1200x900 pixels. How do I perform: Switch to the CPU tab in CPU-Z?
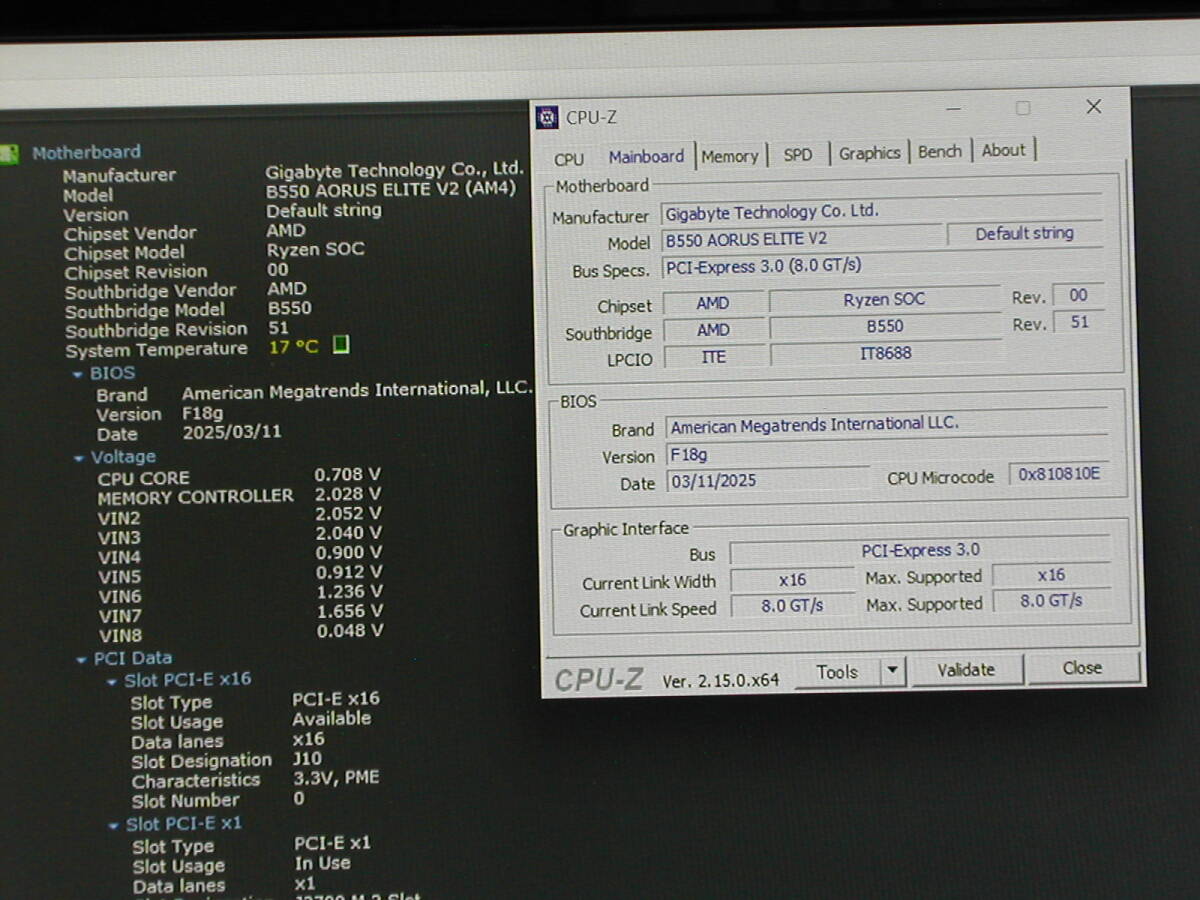[x=569, y=159]
